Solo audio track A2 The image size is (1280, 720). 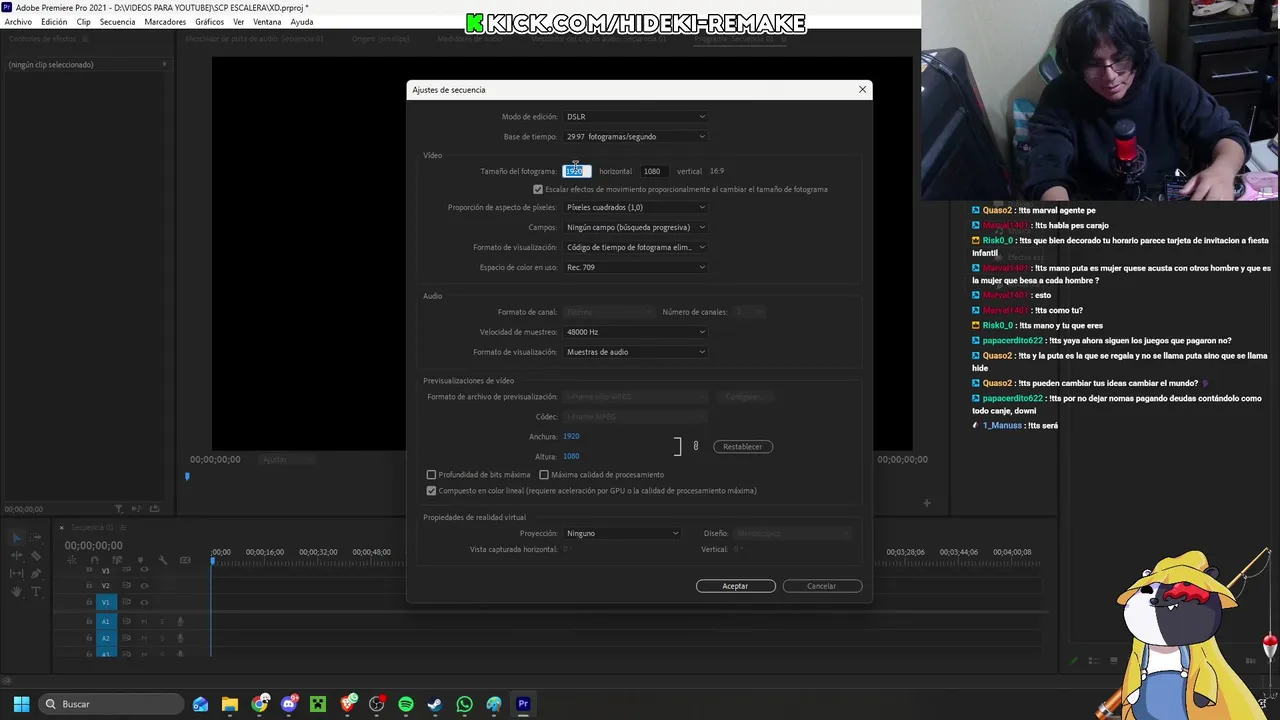tap(162, 638)
